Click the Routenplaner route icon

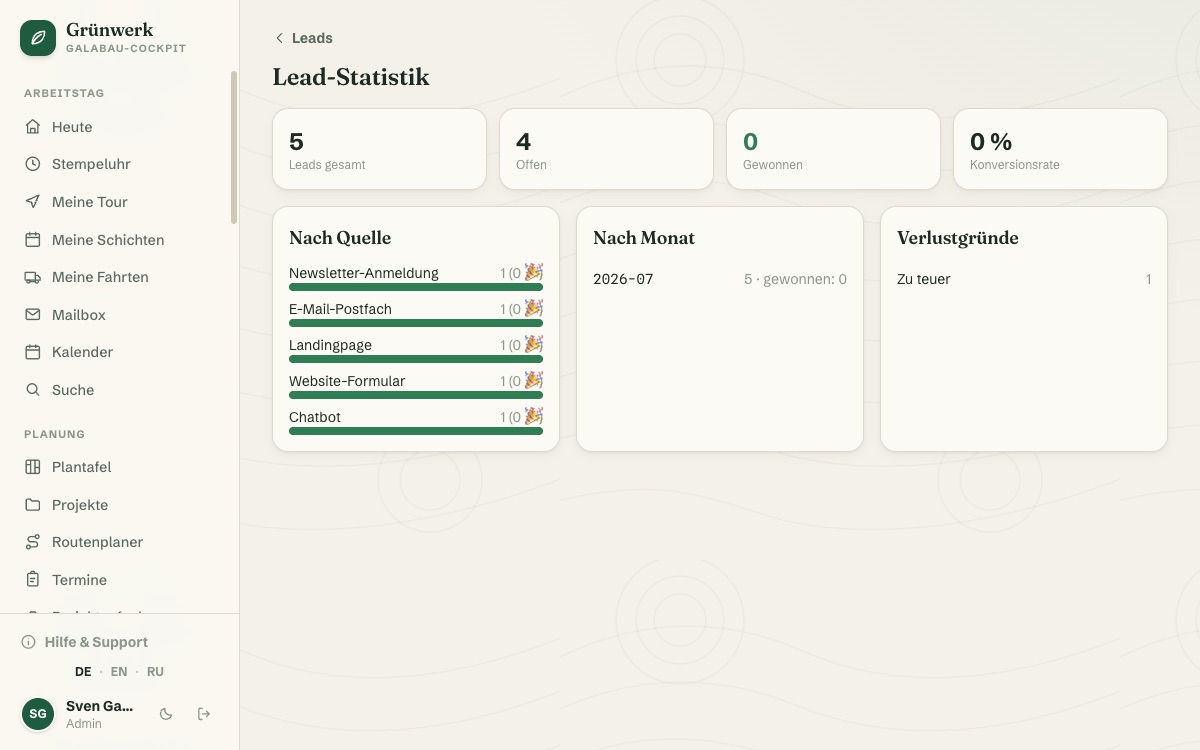tap(33, 542)
